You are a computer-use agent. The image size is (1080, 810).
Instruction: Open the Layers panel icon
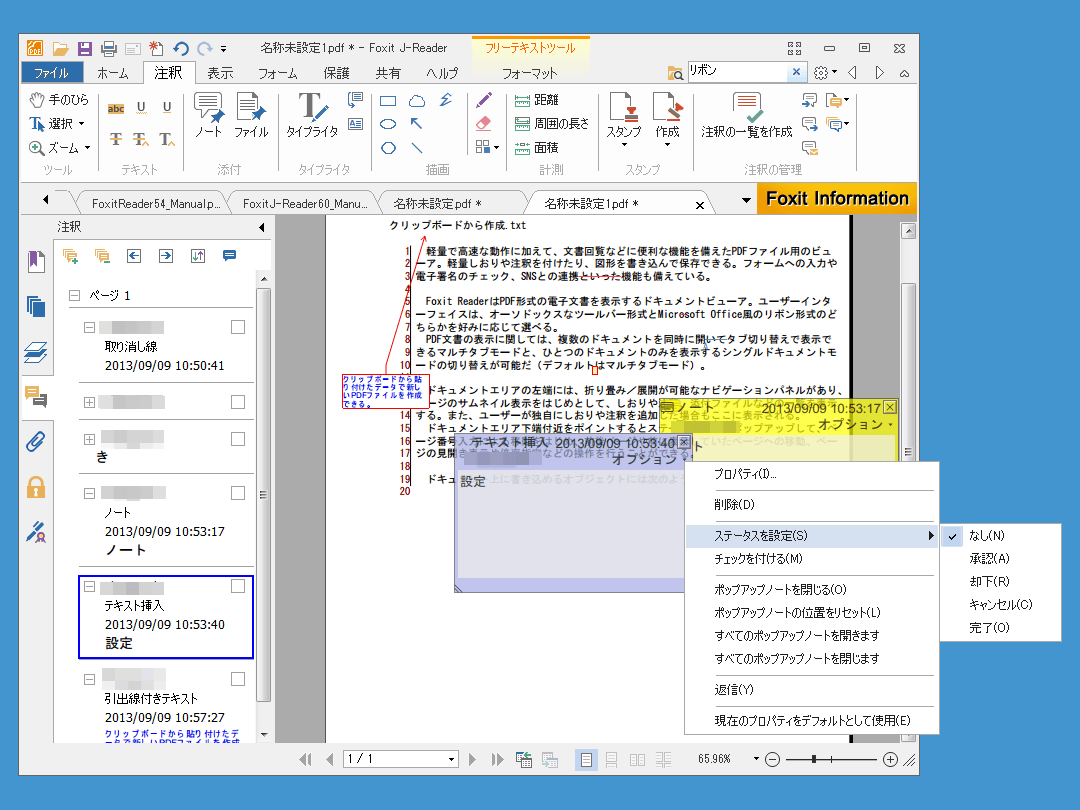(36, 352)
